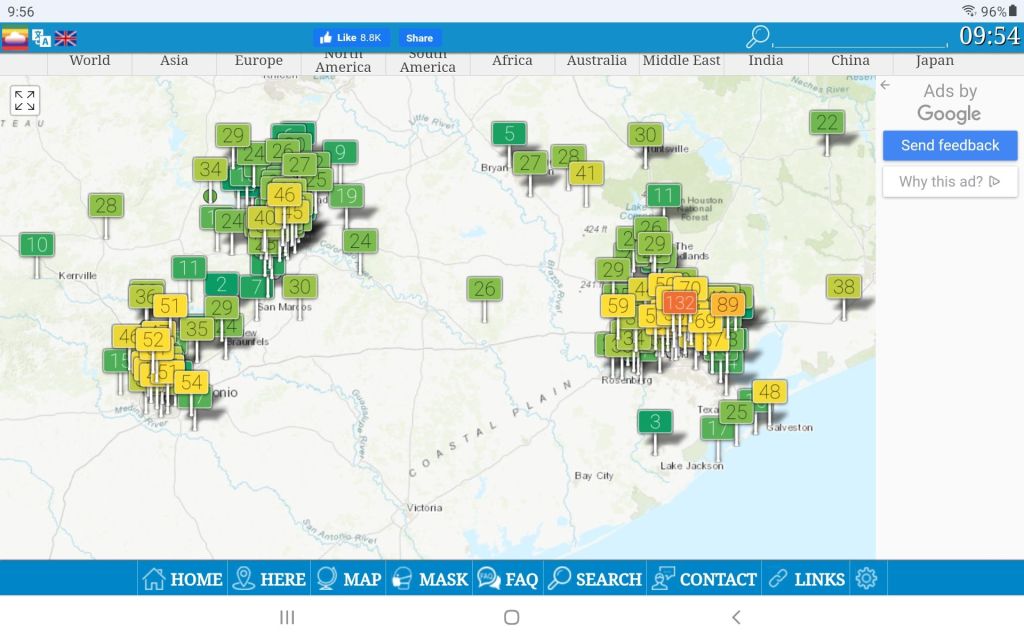Click the AQI cloud logo icon
This screenshot has height=640, width=1024.
click(15, 38)
